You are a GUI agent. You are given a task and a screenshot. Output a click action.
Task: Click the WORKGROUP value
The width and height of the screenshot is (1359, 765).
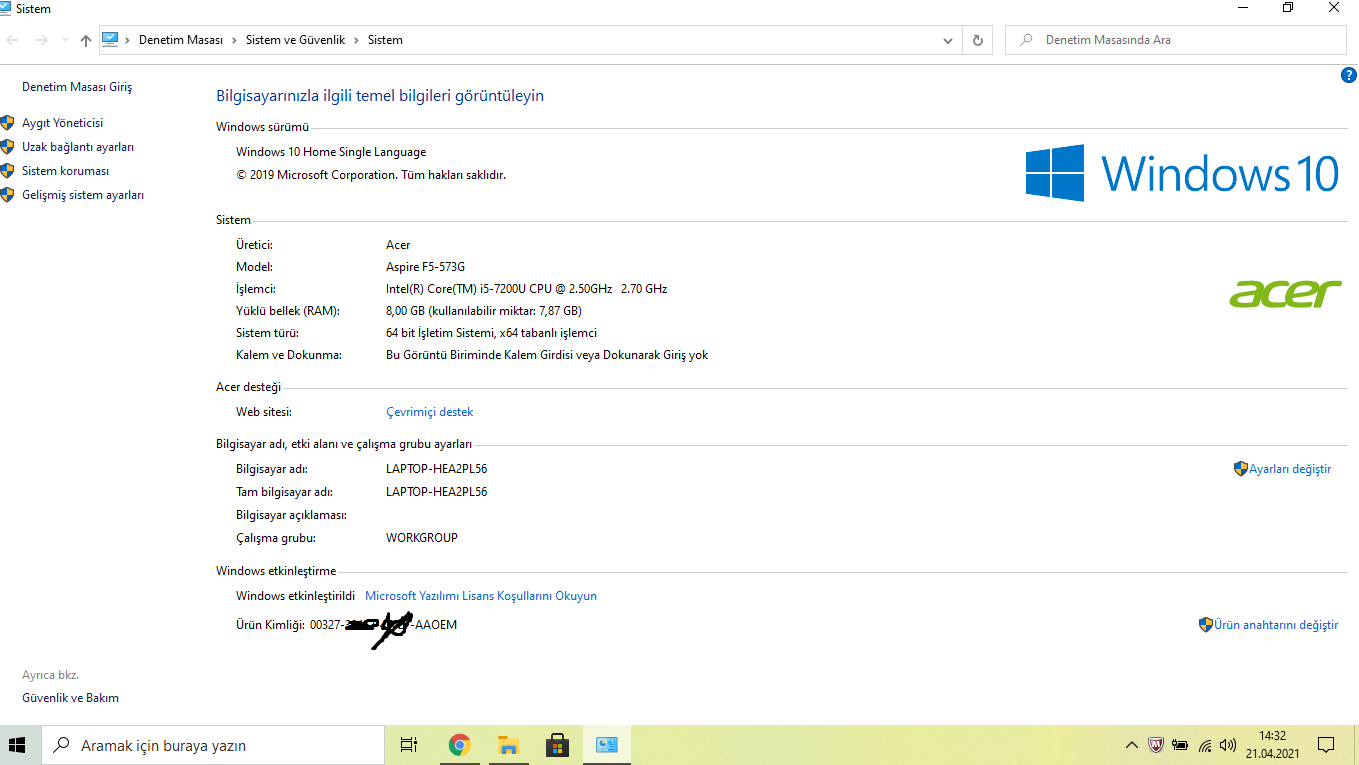(x=422, y=538)
